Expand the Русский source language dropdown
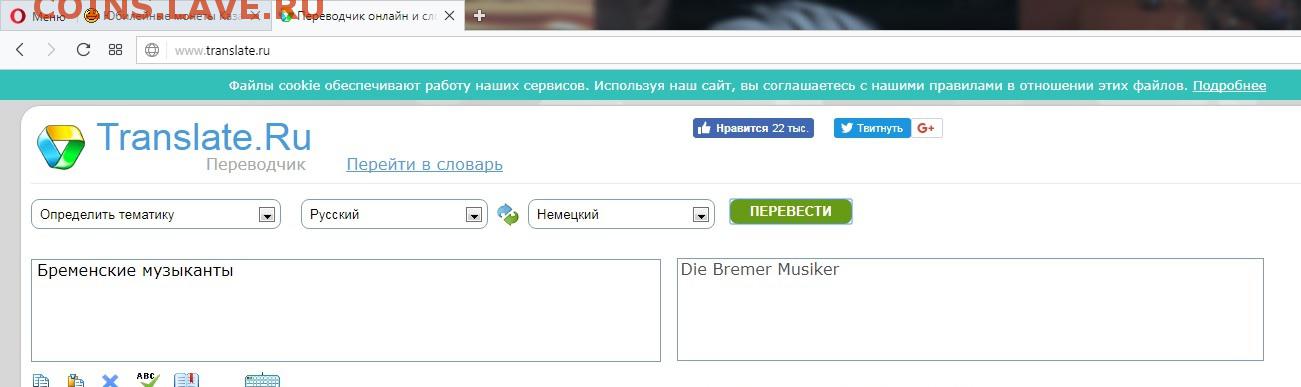Viewport: 1301px width, 387px height. (394, 214)
